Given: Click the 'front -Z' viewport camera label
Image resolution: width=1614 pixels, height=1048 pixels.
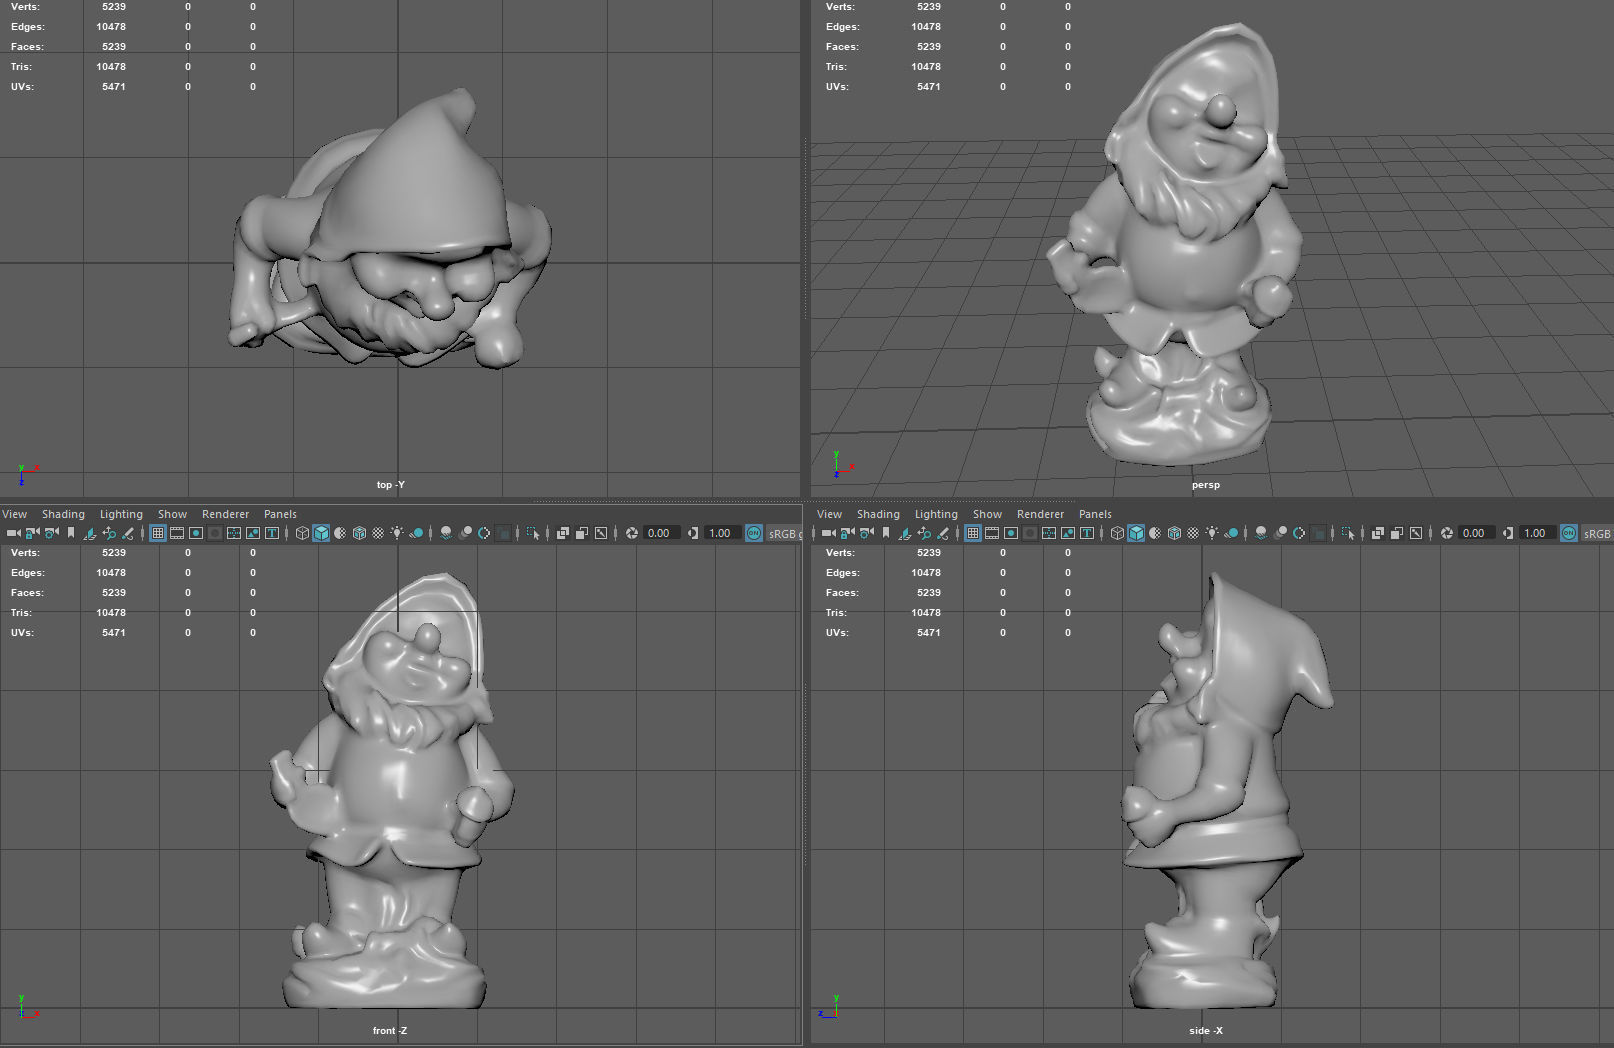Looking at the screenshot, I should (389, 1031).
